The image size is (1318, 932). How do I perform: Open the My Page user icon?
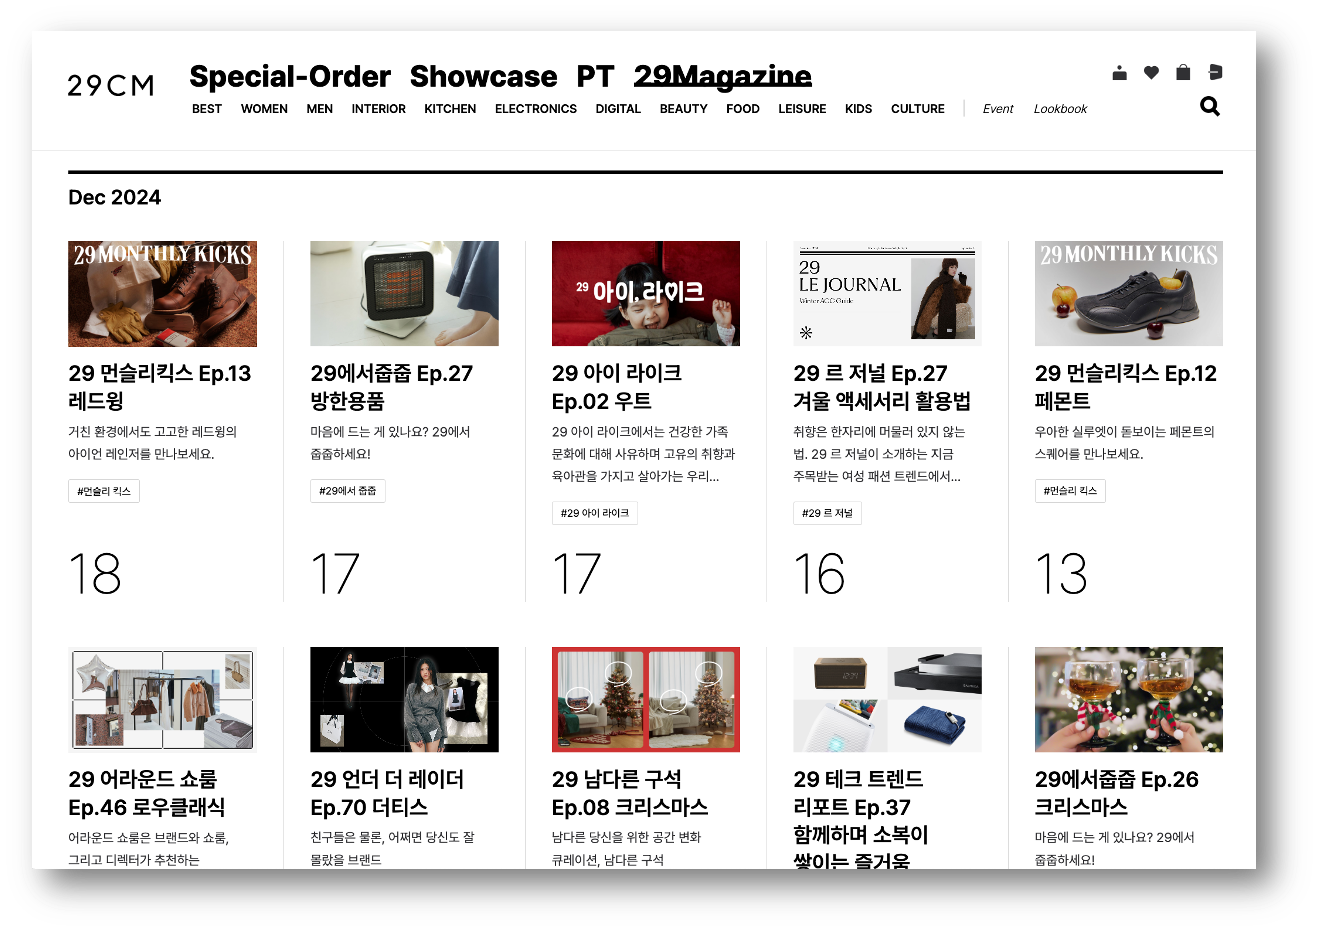(x=1119, y=72)
